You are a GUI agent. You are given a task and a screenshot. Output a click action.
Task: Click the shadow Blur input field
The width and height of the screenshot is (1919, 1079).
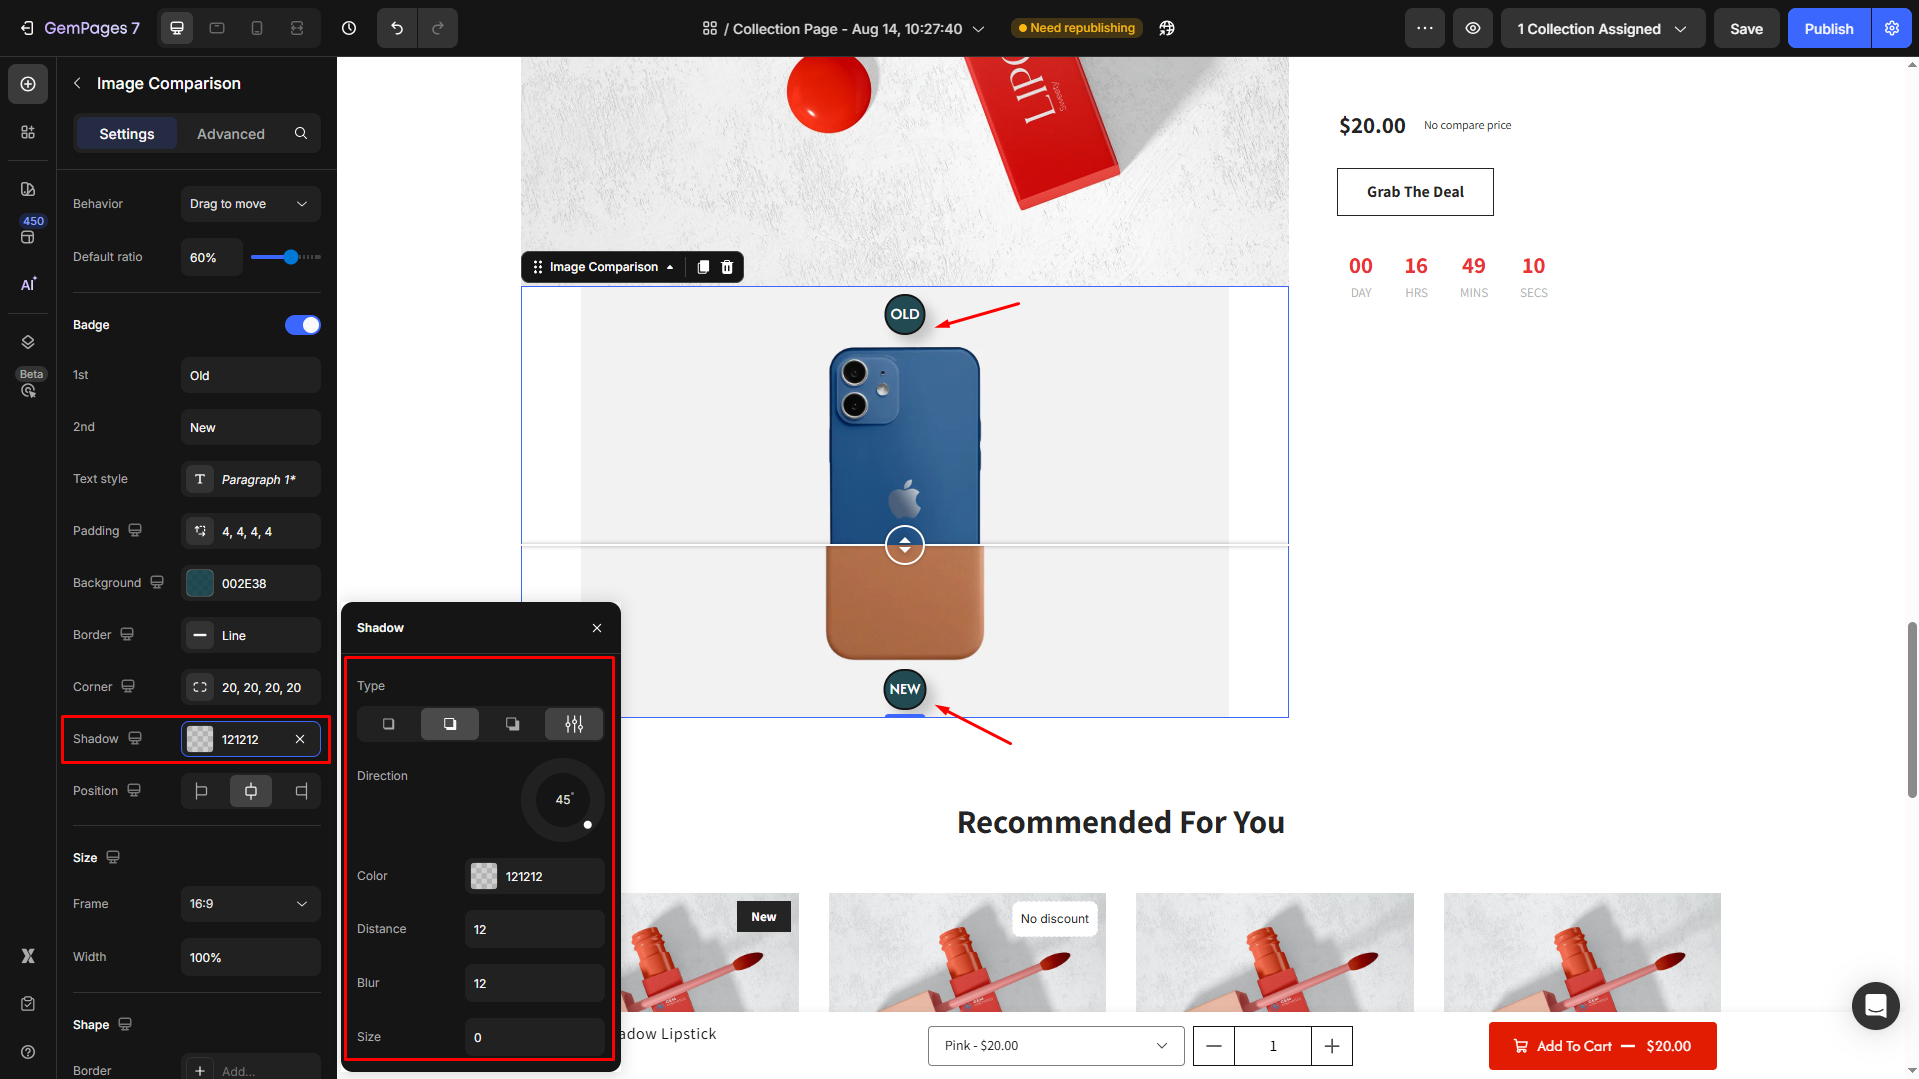click(x=535, y=983)
